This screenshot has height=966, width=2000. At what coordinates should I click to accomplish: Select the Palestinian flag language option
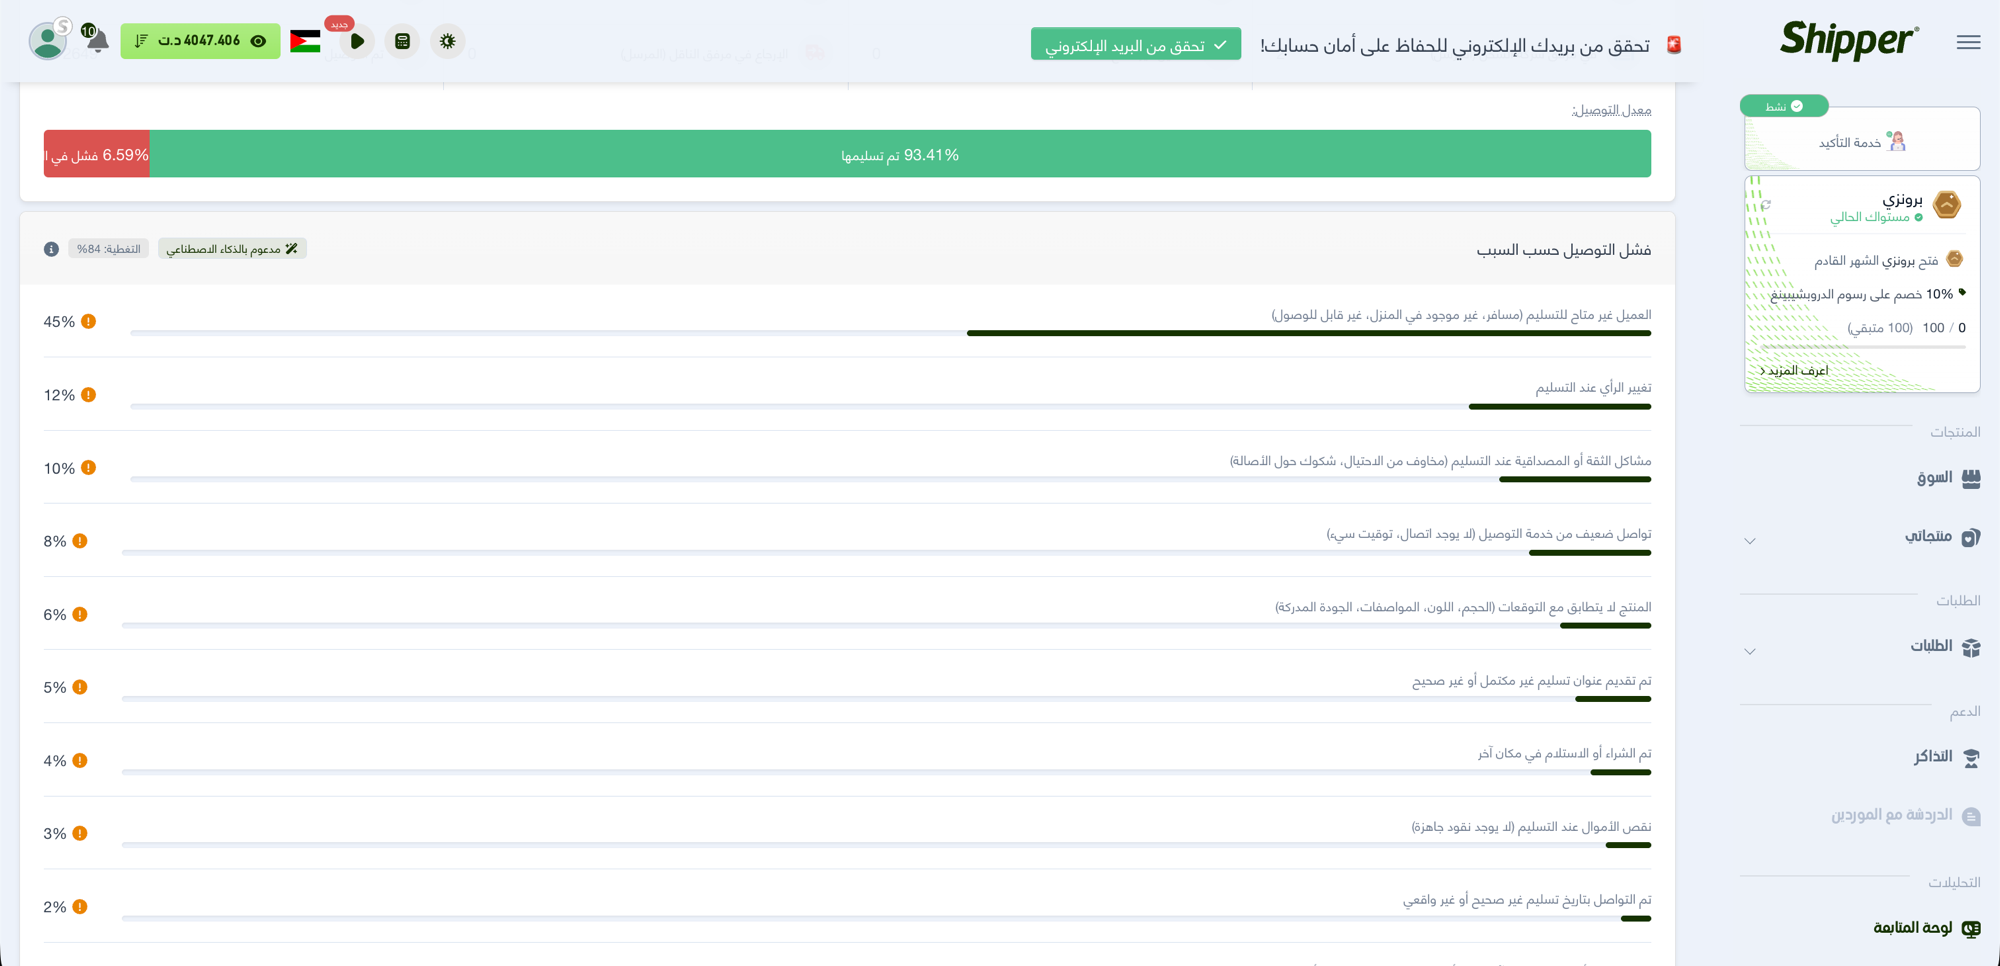pyautogui.click(x=304, y=41)
